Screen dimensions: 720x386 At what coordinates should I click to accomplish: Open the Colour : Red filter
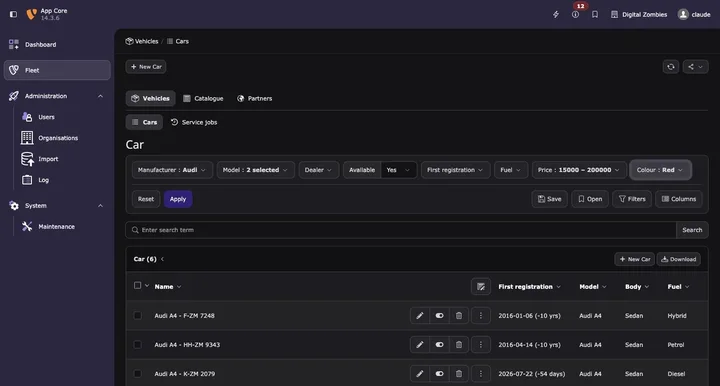coord(660,170)
